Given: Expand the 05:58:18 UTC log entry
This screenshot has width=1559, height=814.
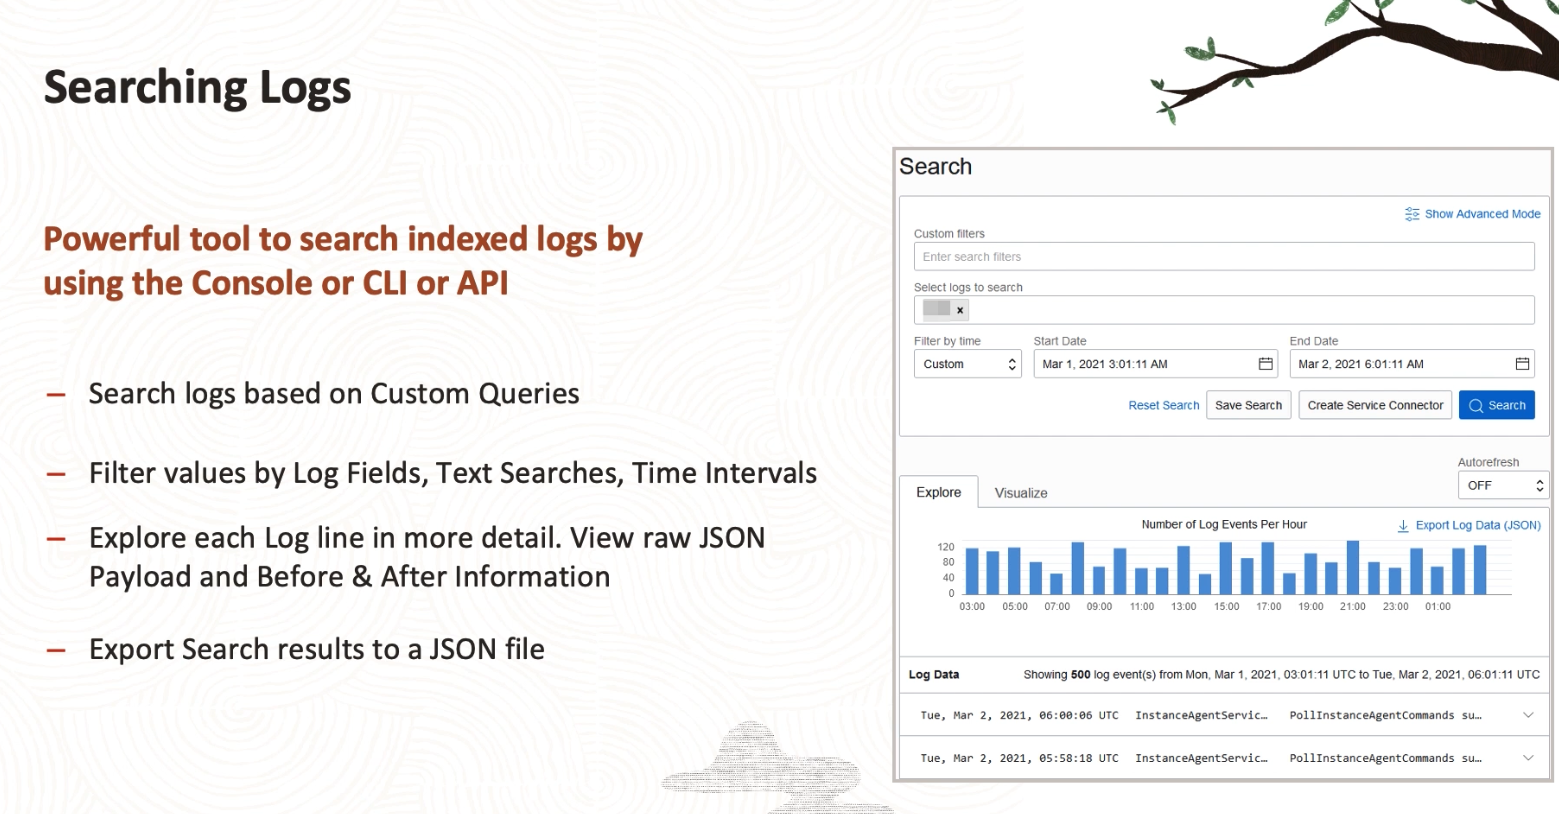Looking at the screenshot, I should (1527, 758).
